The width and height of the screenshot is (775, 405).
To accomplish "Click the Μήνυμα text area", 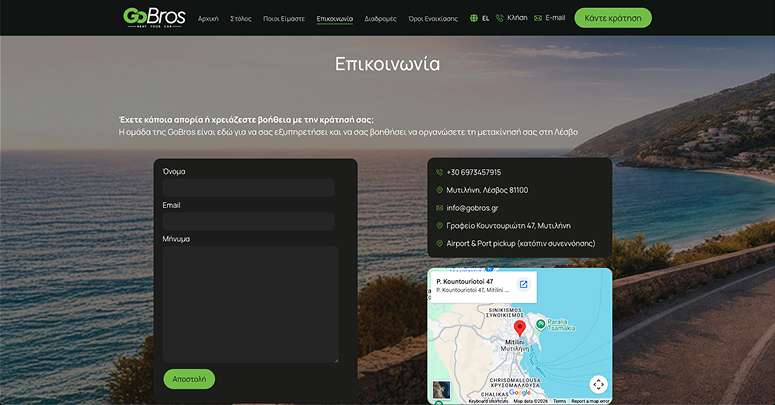I will 251,304.
